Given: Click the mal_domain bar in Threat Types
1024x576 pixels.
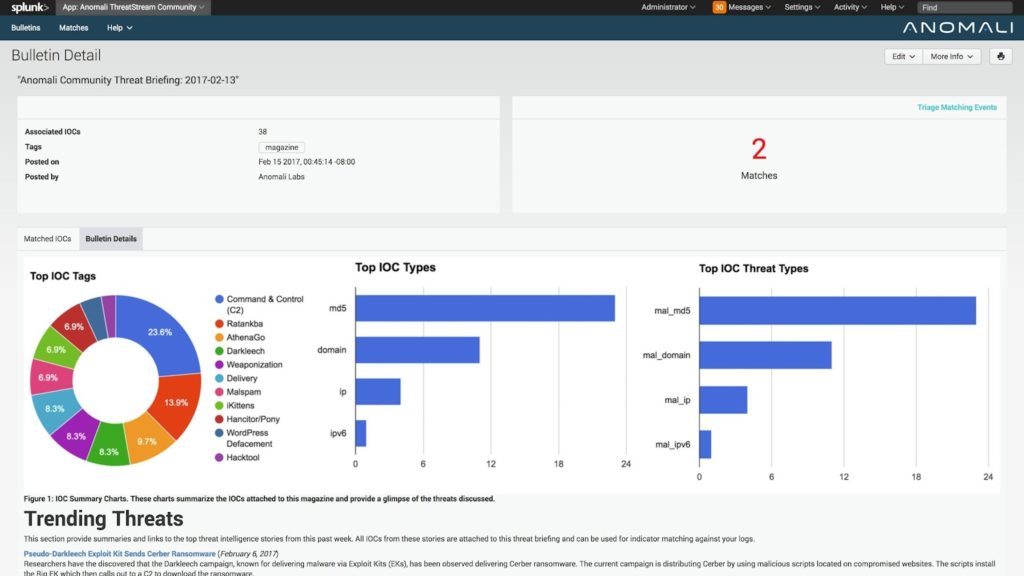Looking at the screenshot, I should pos(765,355).
